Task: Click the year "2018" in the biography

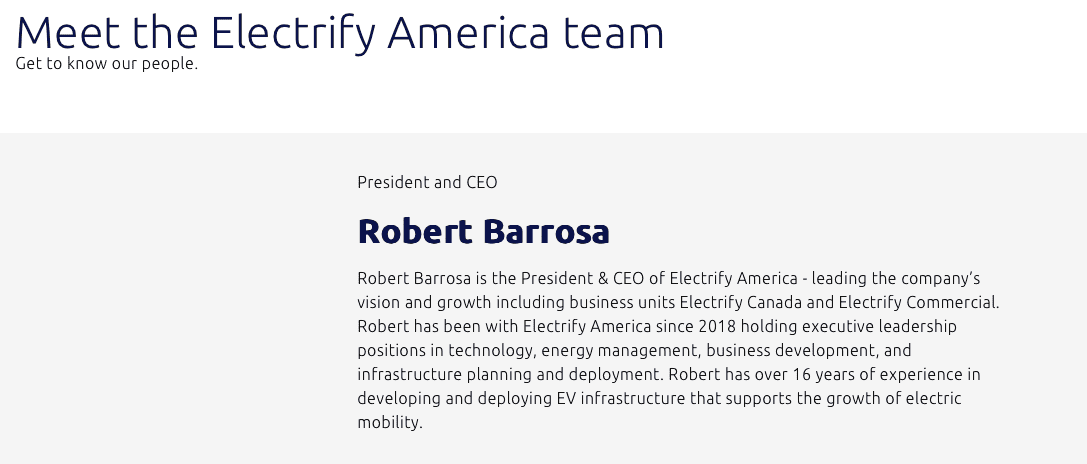Action: click(718, 326)
